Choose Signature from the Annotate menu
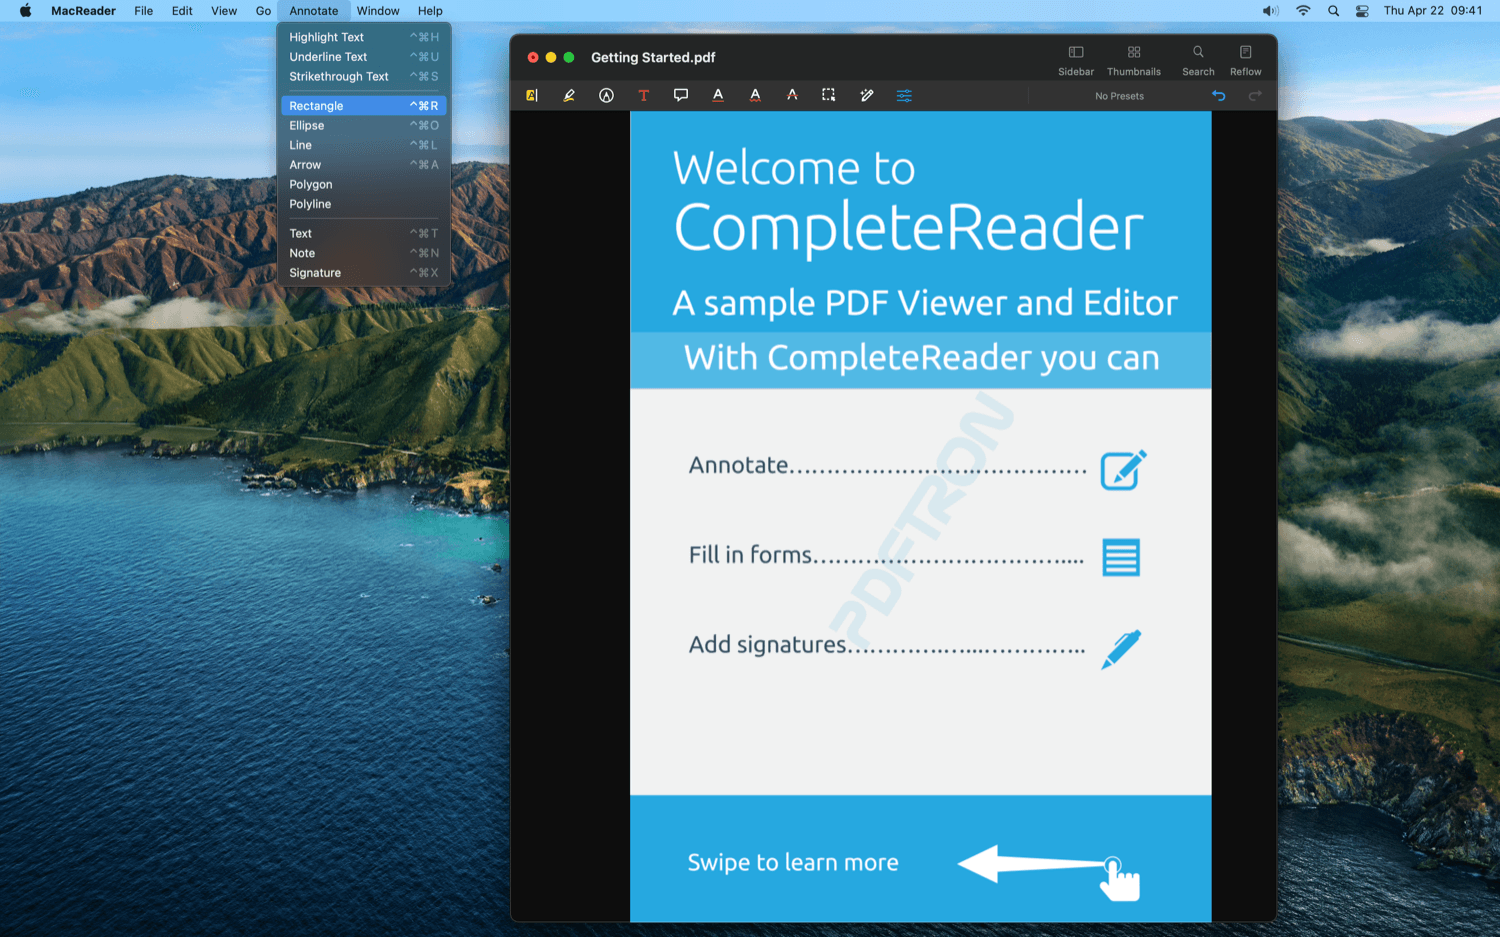The height and width of the screenshot is (937, 1500). [315, 273]
